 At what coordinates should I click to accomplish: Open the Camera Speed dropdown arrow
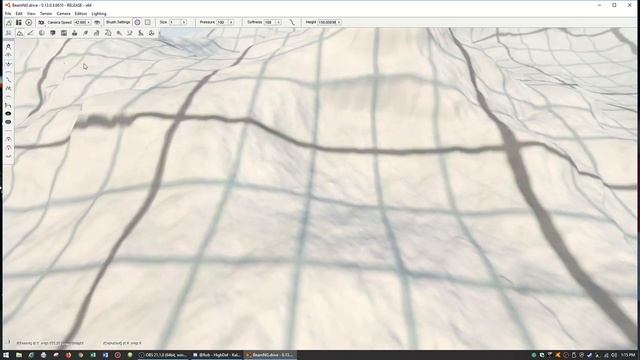click(x=89, y=22)
